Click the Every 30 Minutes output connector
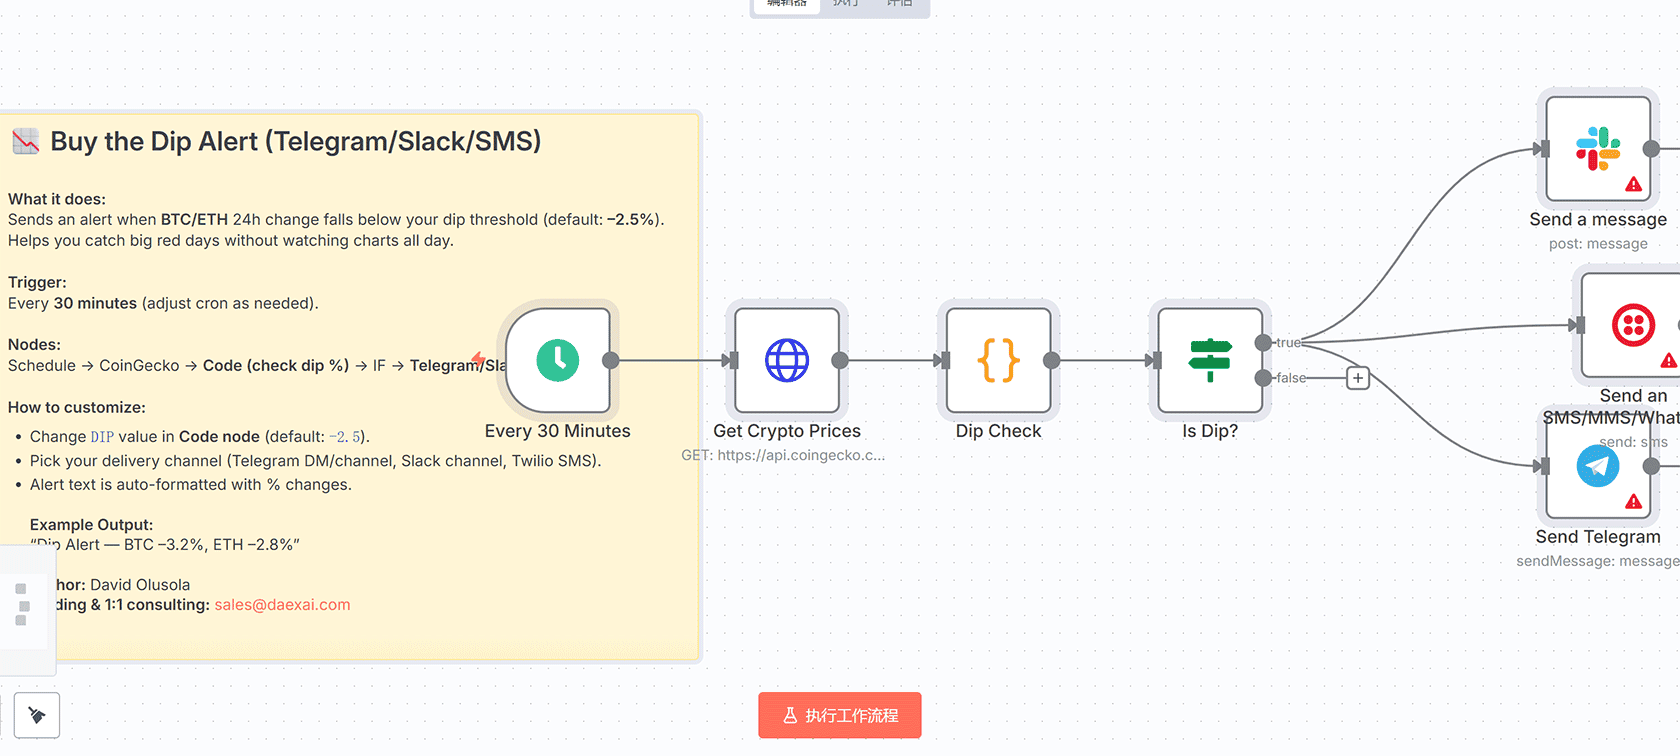 click(610, 360)
